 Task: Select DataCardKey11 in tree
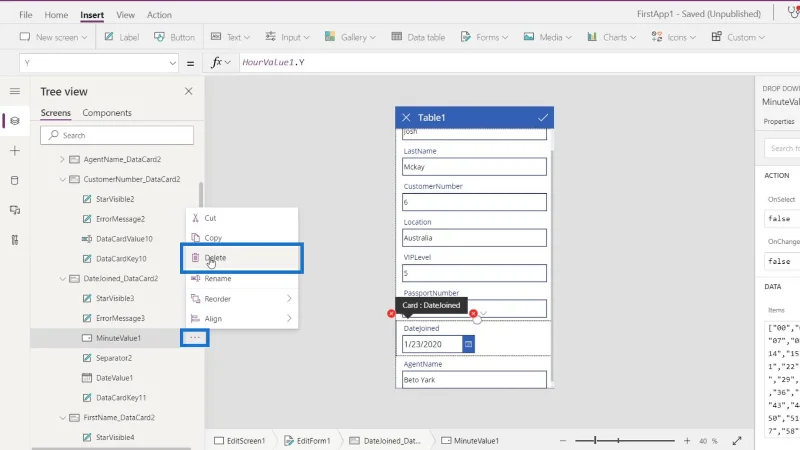point(121,398)
